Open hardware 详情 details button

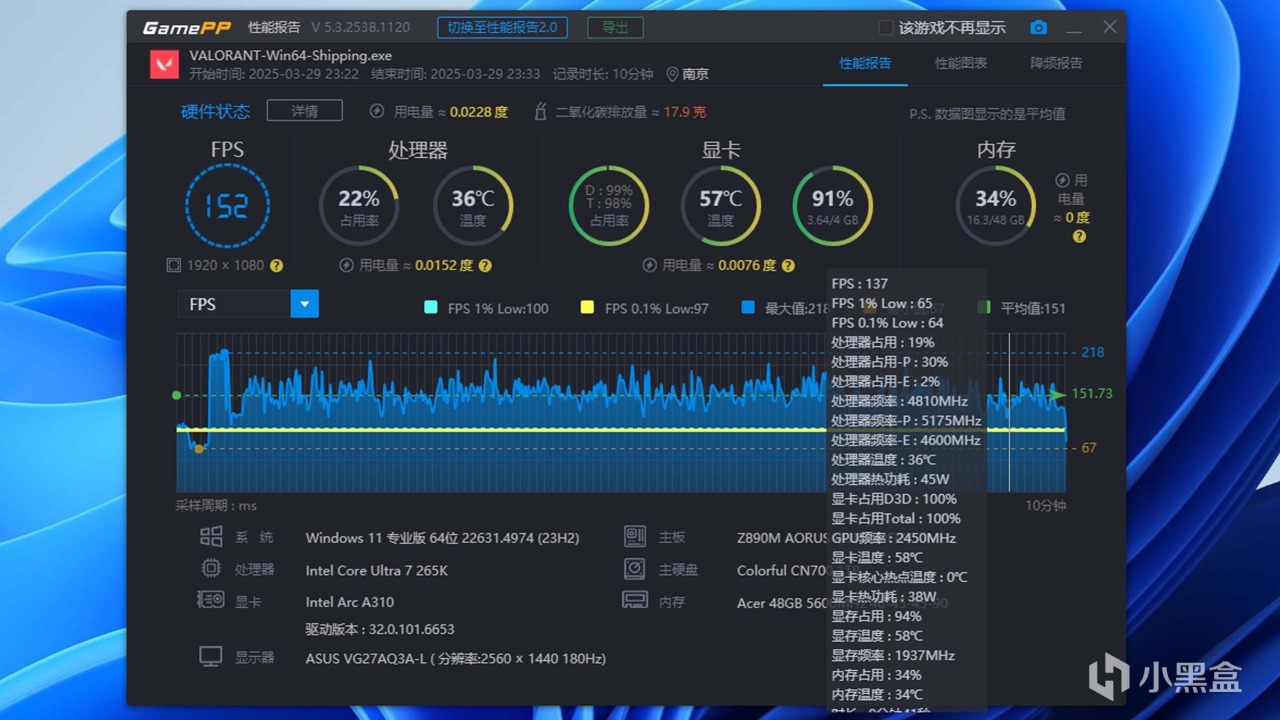305,111
